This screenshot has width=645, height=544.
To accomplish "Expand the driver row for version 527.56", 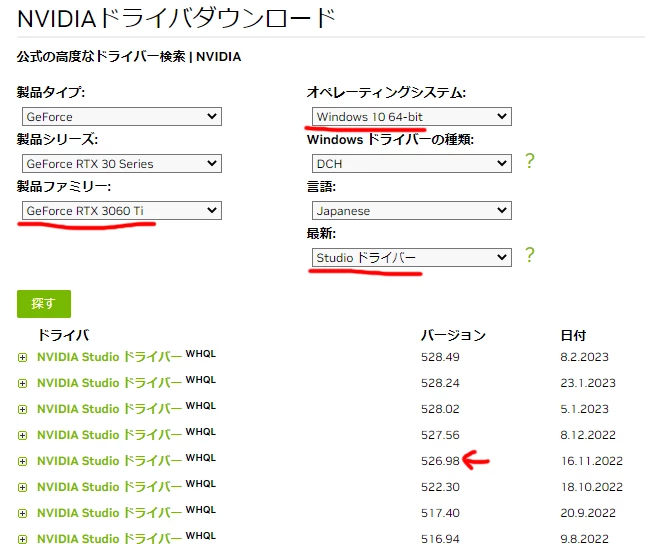I will pos(23,435).
